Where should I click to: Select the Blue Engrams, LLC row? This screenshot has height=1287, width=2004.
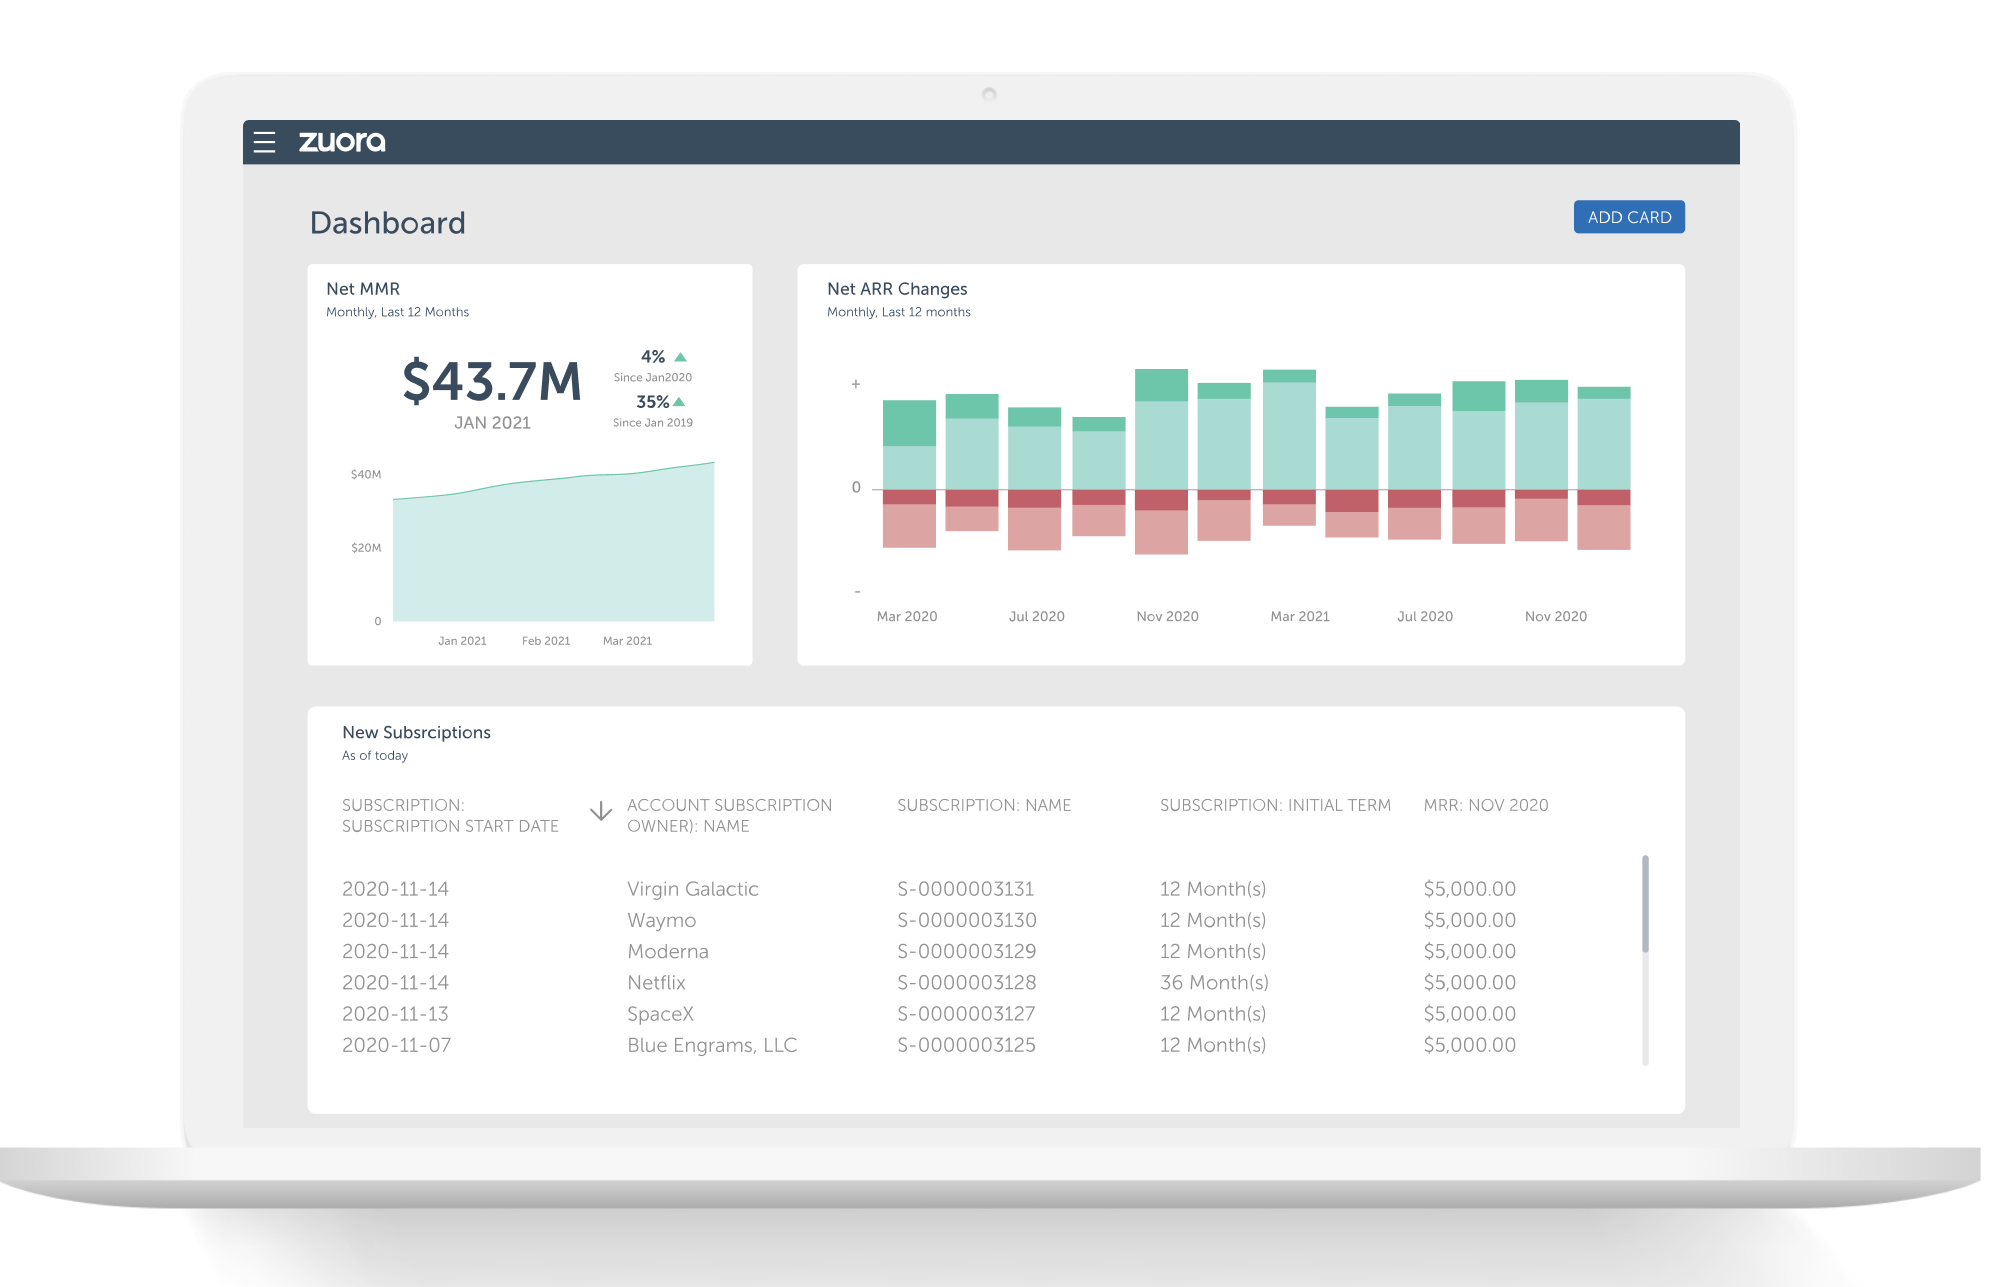[x=711, y=1045]
